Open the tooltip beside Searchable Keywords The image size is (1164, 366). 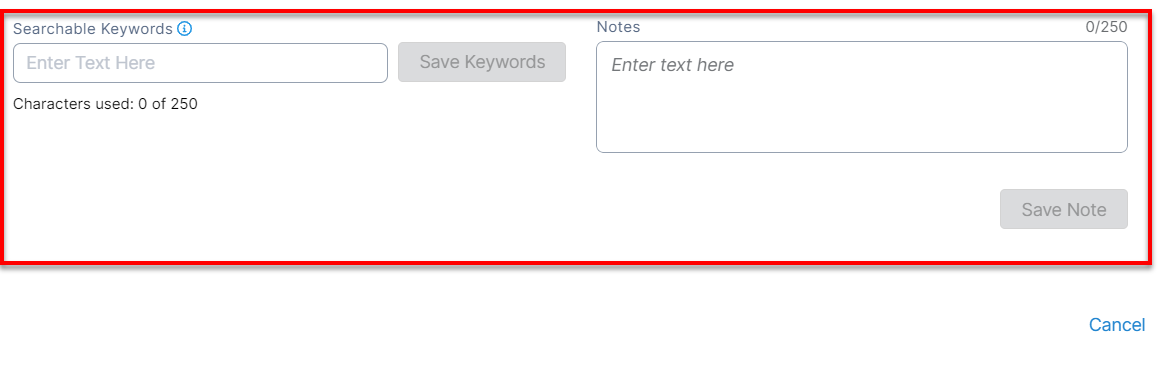[x=185, y=29]
